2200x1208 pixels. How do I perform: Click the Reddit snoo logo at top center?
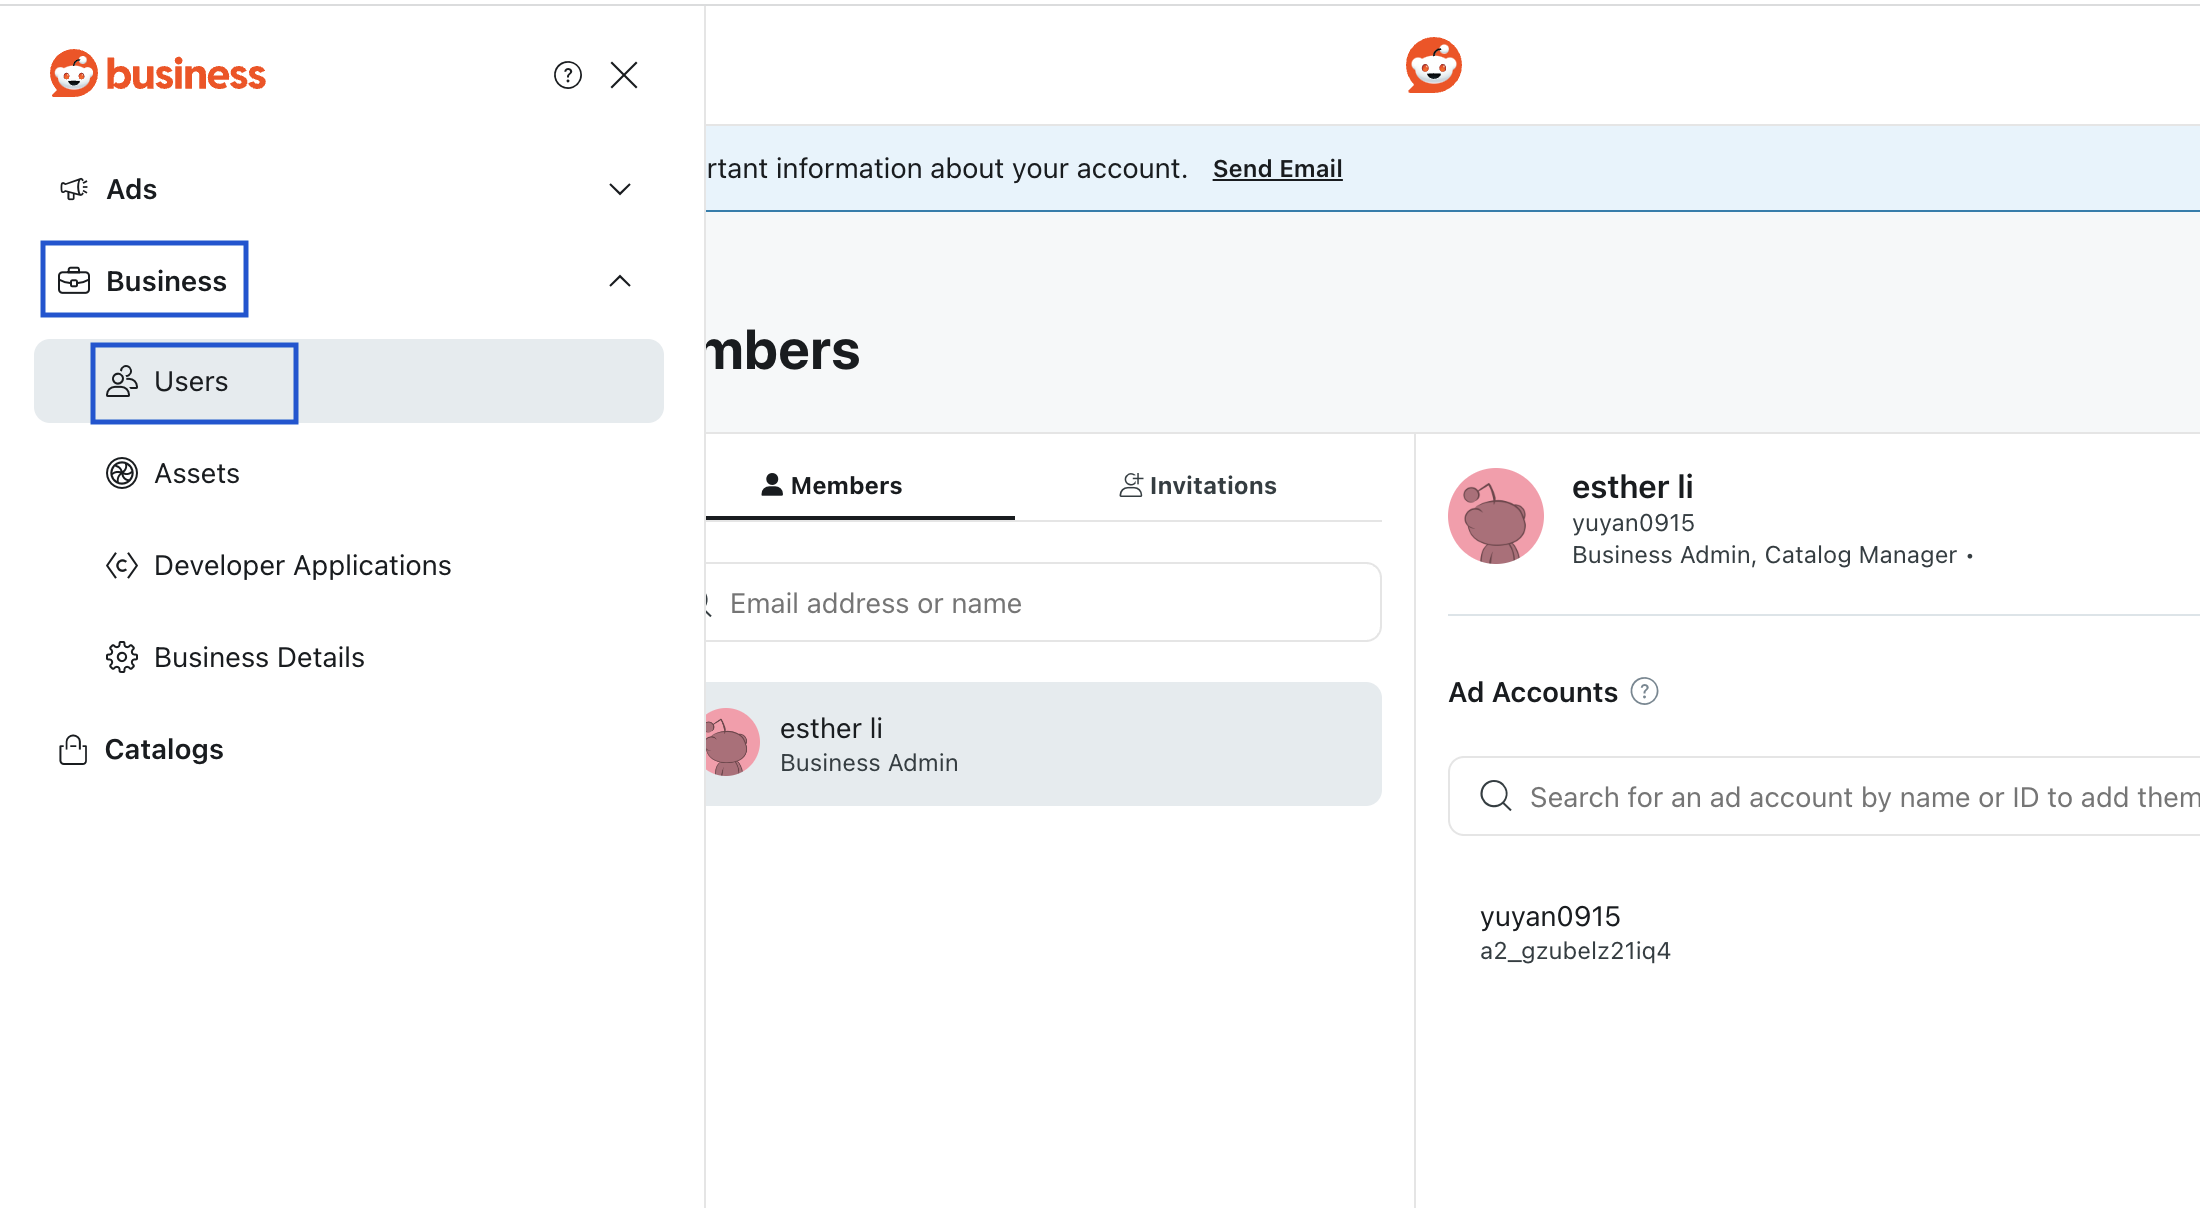click(x=1434, y=66)
